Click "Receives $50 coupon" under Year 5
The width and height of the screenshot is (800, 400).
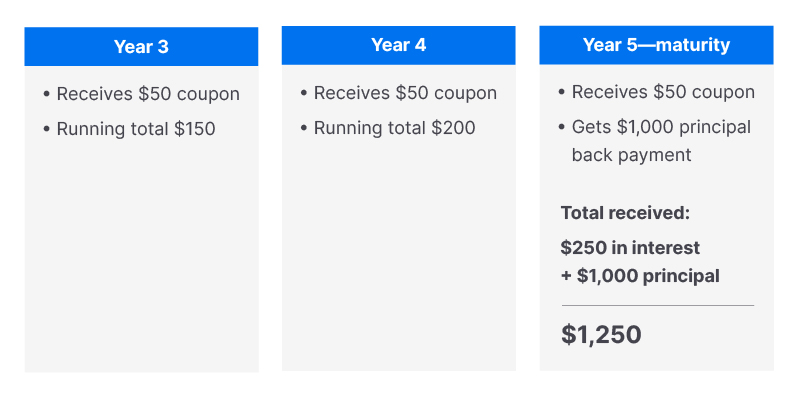point(663,93)
